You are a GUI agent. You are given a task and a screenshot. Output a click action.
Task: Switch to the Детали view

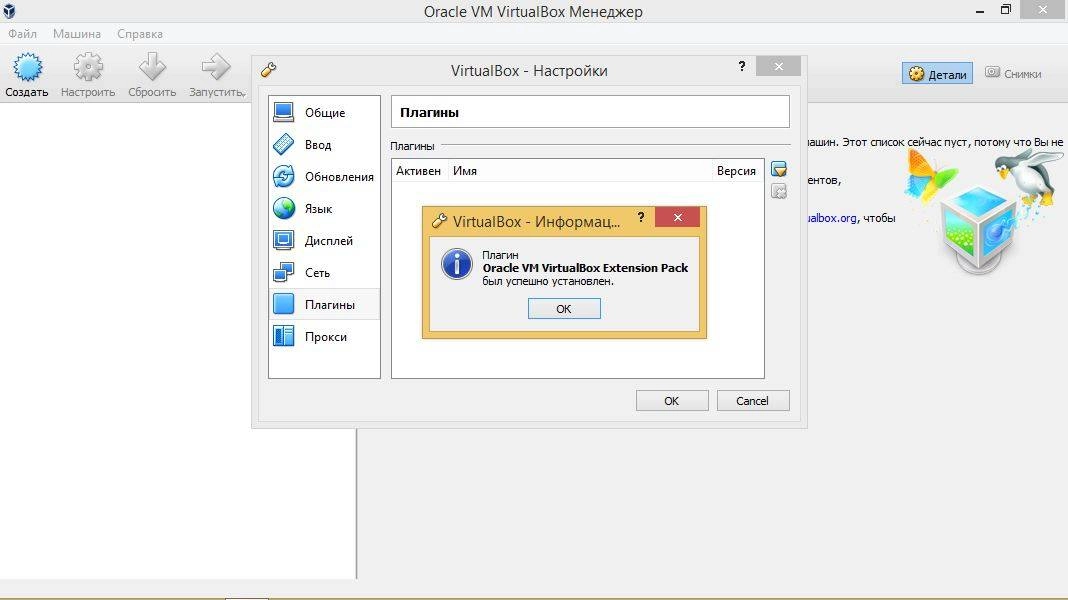click(937, 74)
